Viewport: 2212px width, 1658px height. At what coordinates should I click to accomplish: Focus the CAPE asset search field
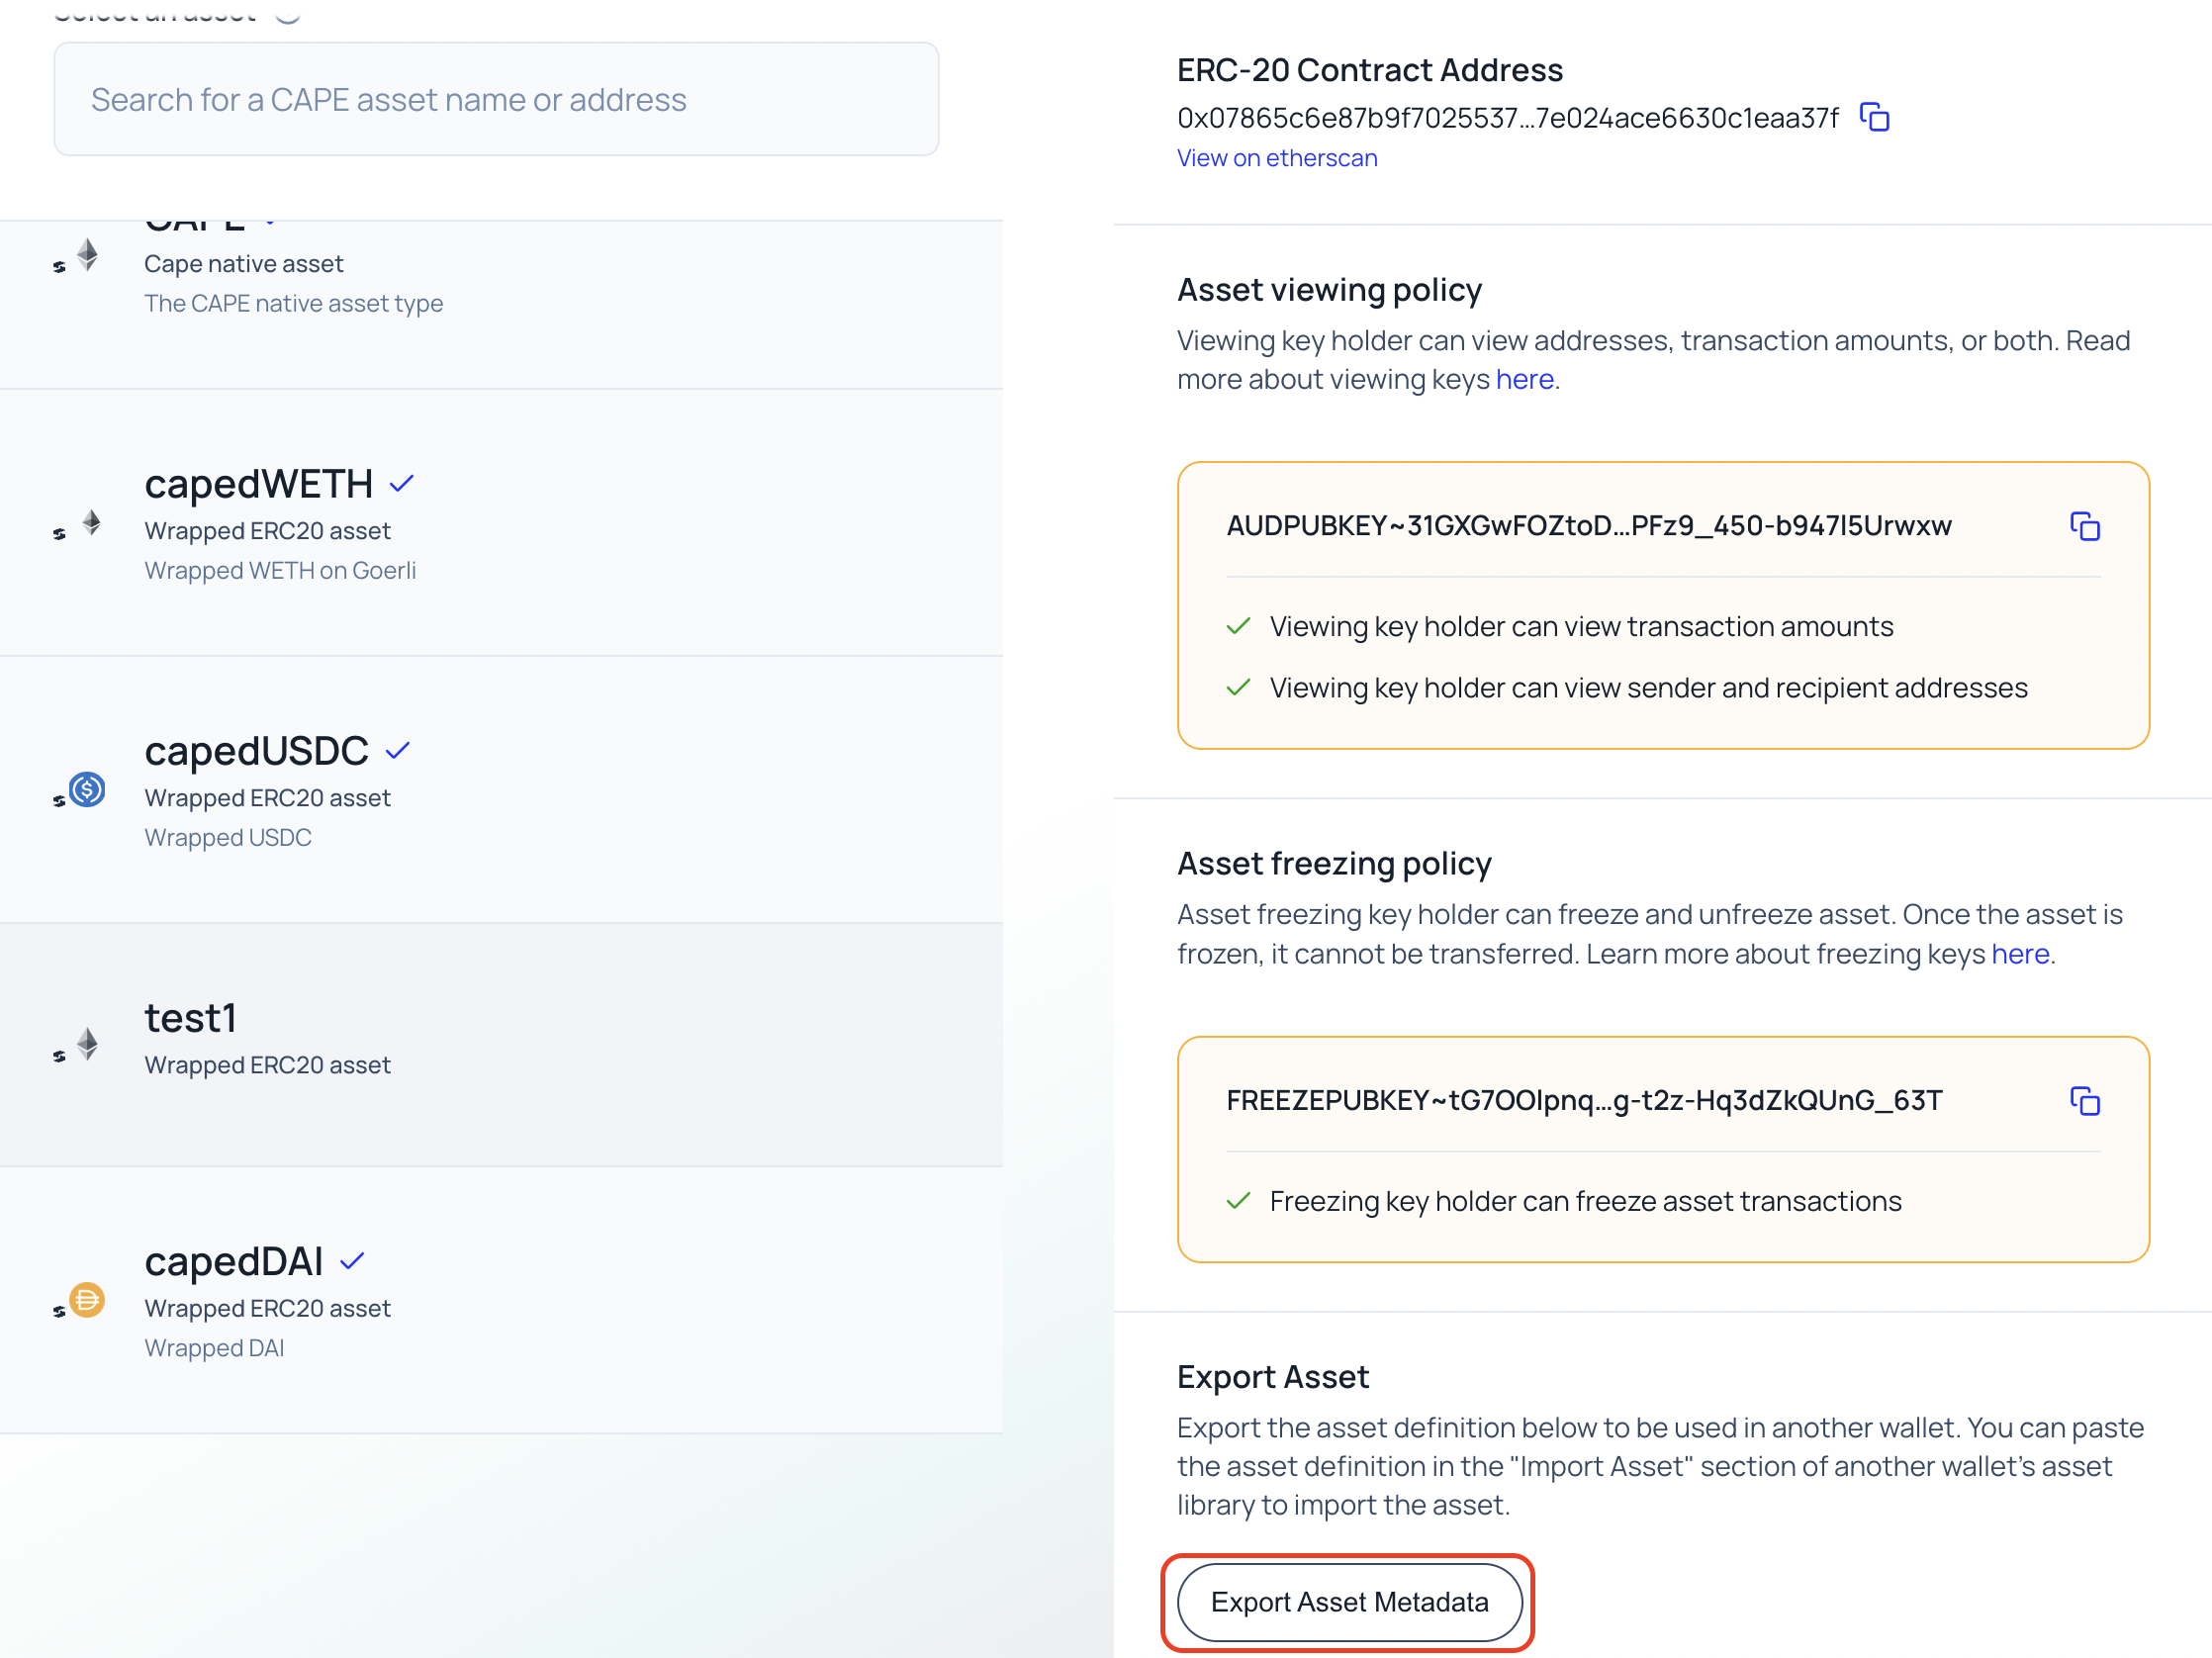tap(496, 100)
